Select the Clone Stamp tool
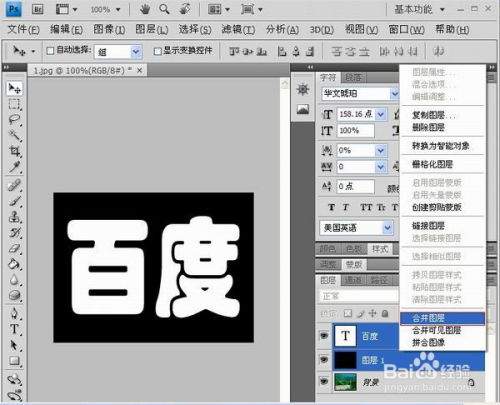500x405 pixels. point(14,217)
